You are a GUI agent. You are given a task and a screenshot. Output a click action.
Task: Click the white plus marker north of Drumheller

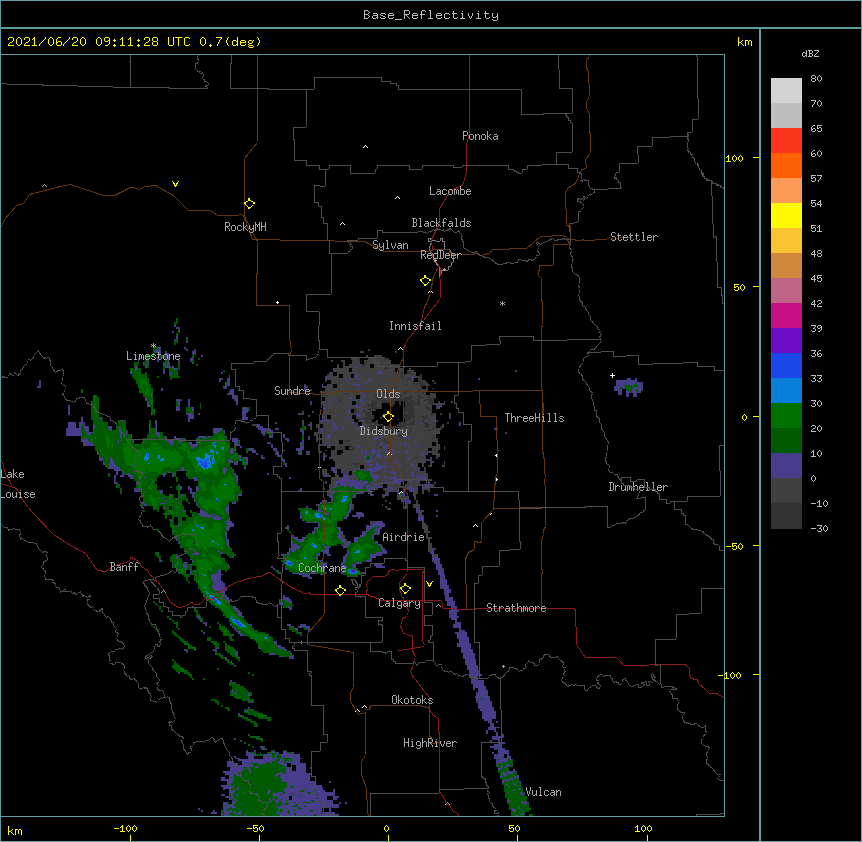pyautogui.click(x=612, y=375)
